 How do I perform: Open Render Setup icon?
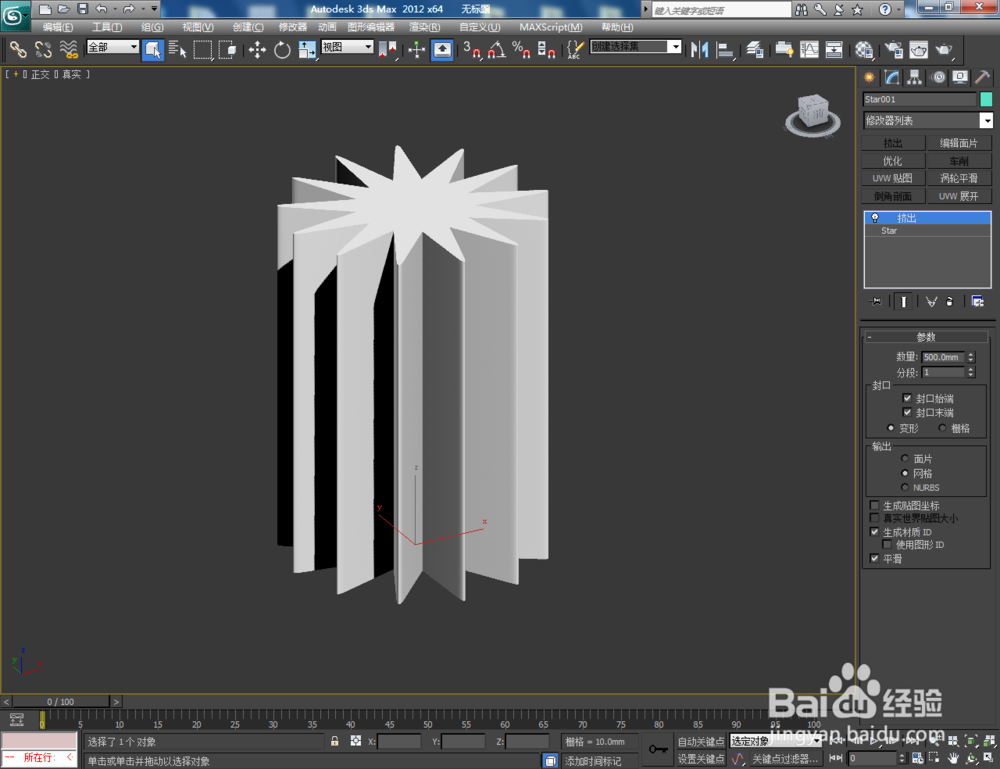pos(893,50)
